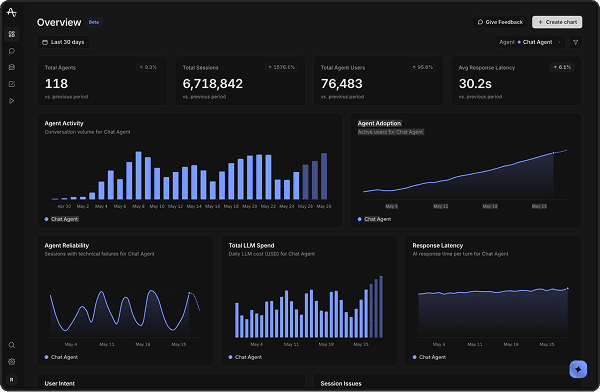Viewport: 600px width, 392px height.
Task: Click the filter funnel icon
Action: (x=576, y=42)
